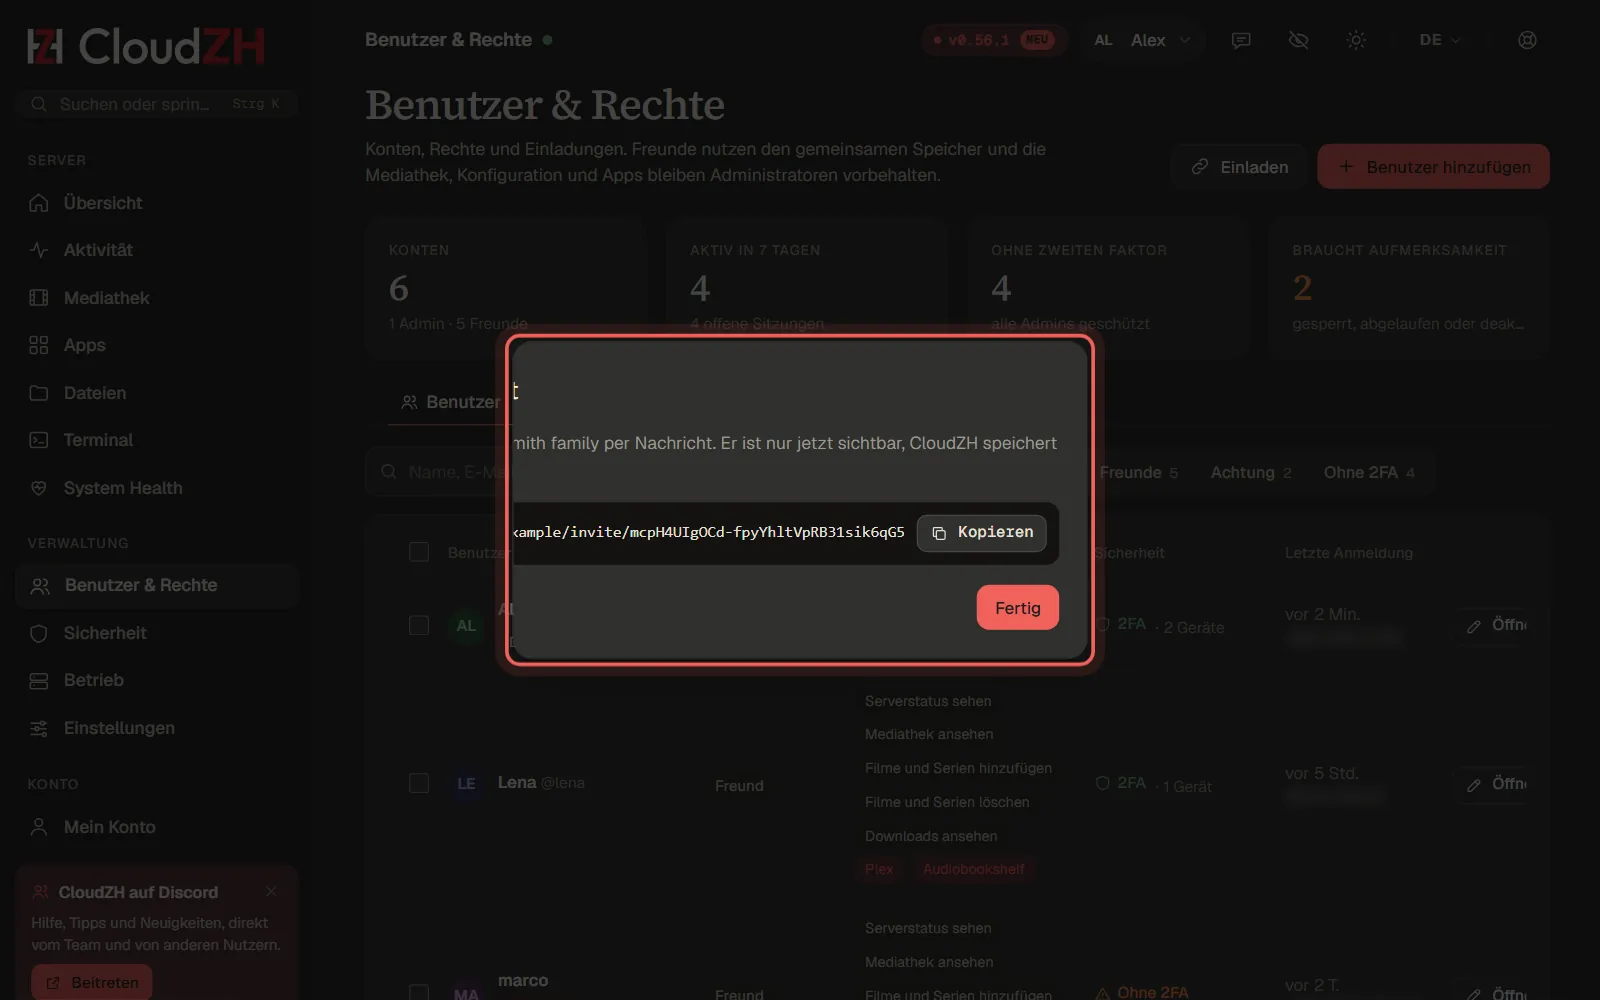This screenshot has height=1000, width=1600.
Task: Select the invite link text field
Action: pos(709,533)
